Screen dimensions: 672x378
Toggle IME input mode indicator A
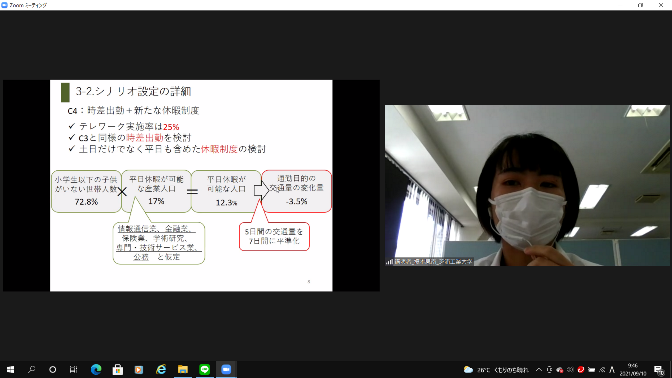(612, 369)
